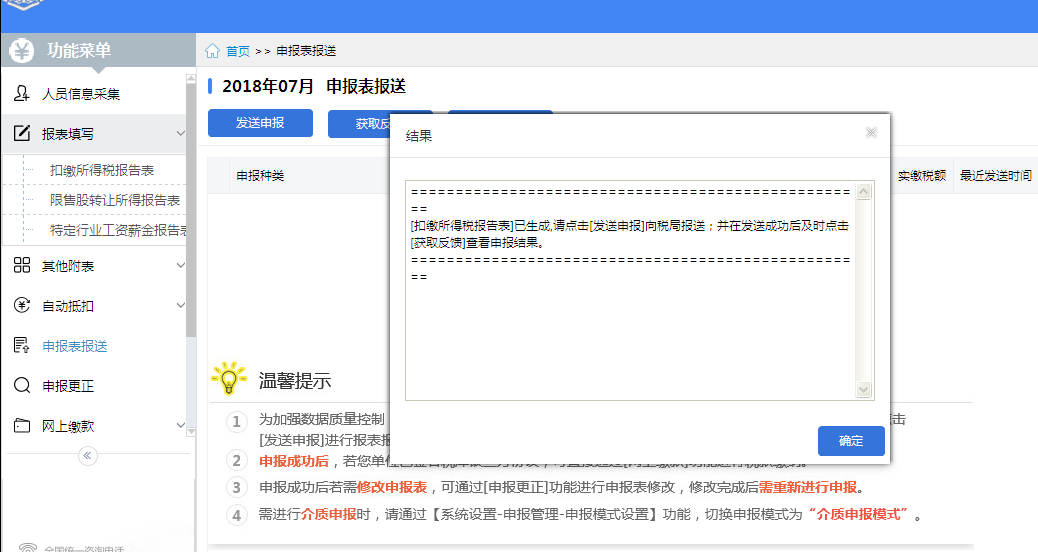Click the red 需重新进行申报 text

tap(808, 487)
